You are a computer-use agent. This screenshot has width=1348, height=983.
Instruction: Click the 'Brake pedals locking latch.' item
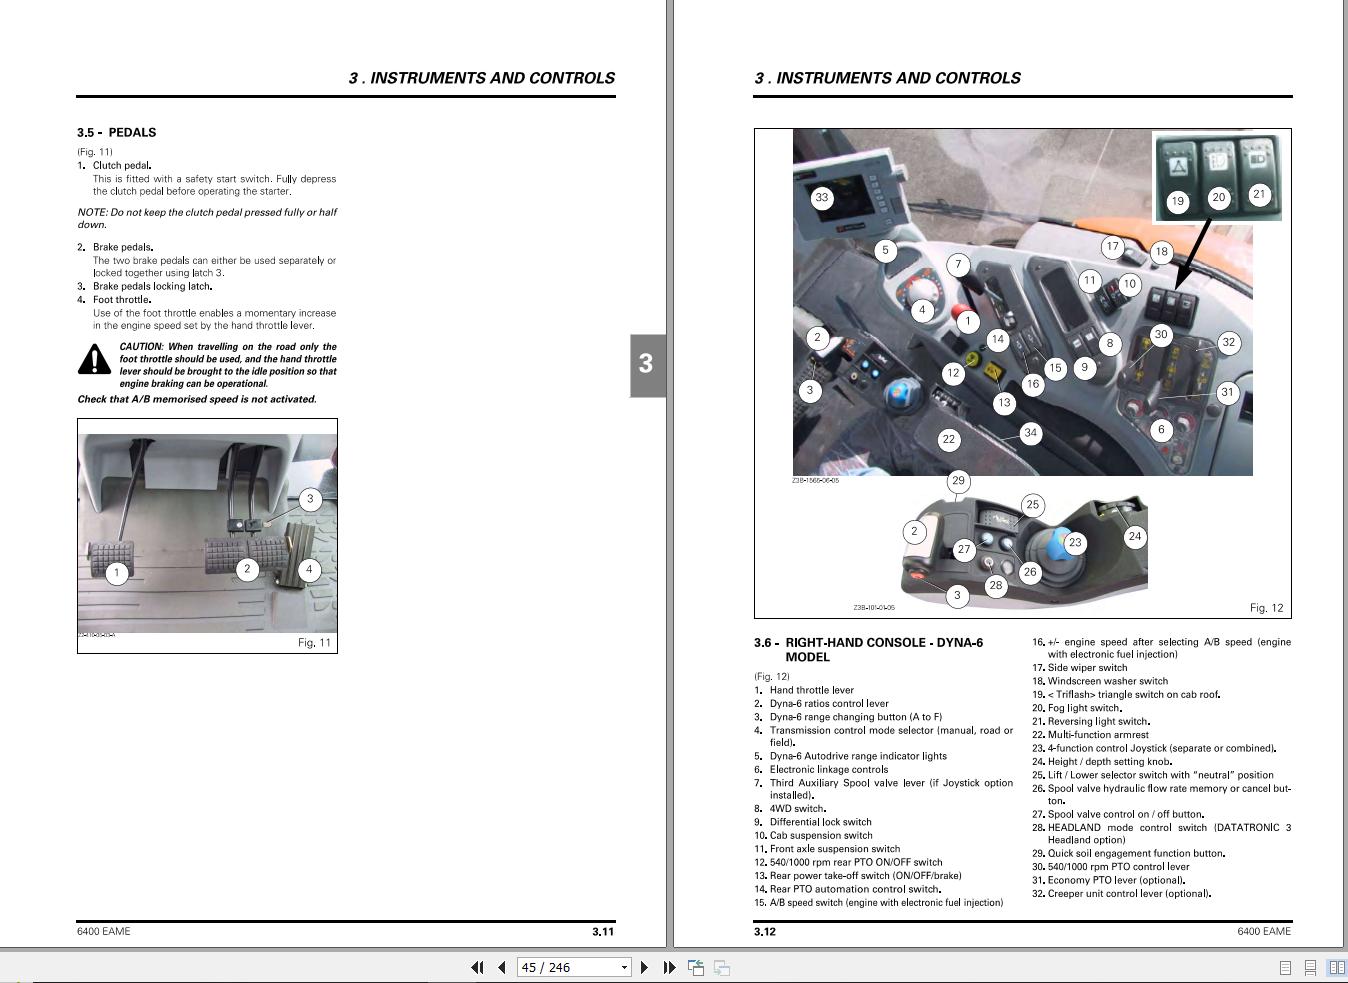(x=152, y=286)
